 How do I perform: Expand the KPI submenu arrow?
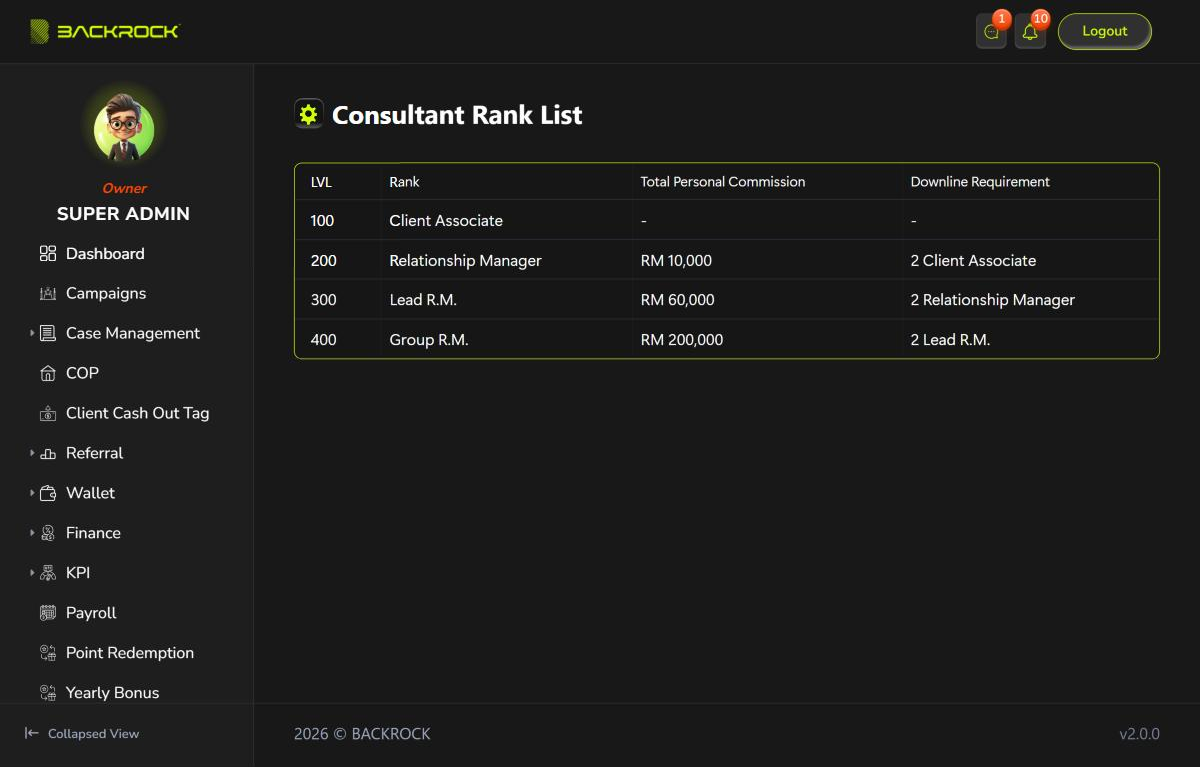[32, 573]
